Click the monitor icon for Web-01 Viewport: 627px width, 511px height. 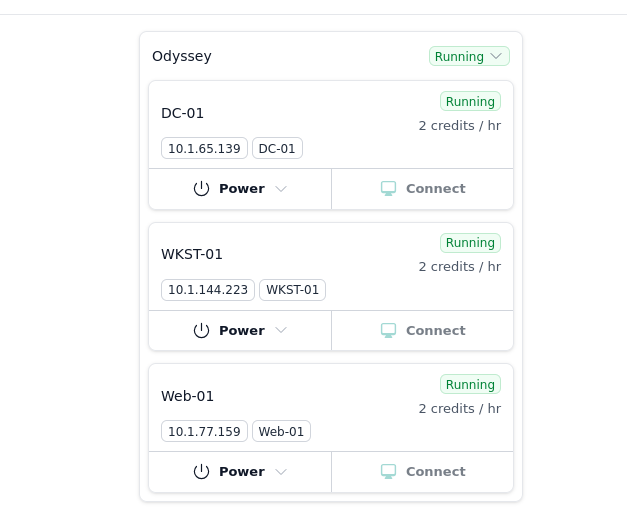[389, 472]
